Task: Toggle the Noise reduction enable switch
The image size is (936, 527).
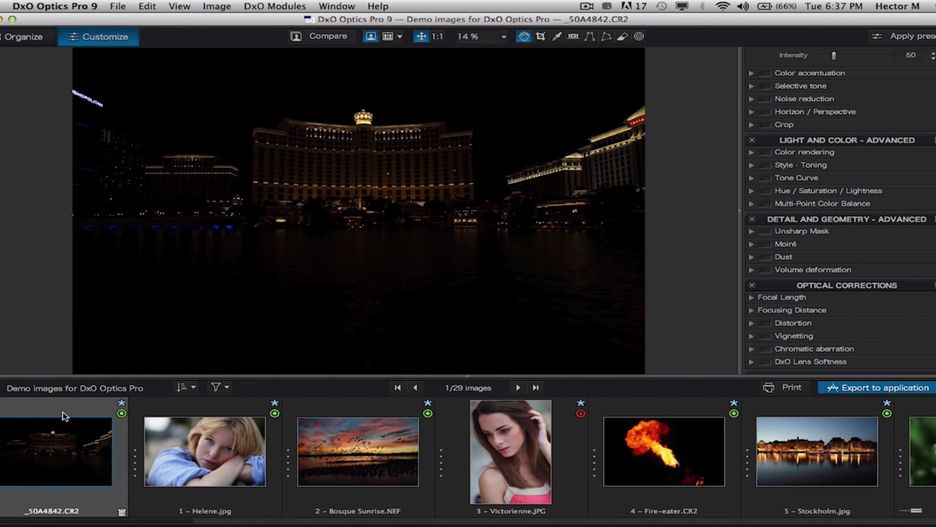Action: pos(765,99)
